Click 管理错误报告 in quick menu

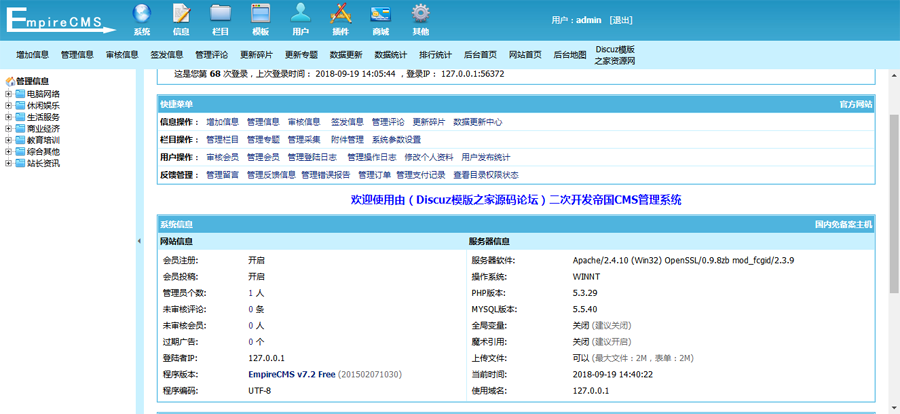click(x=325, y=175)
